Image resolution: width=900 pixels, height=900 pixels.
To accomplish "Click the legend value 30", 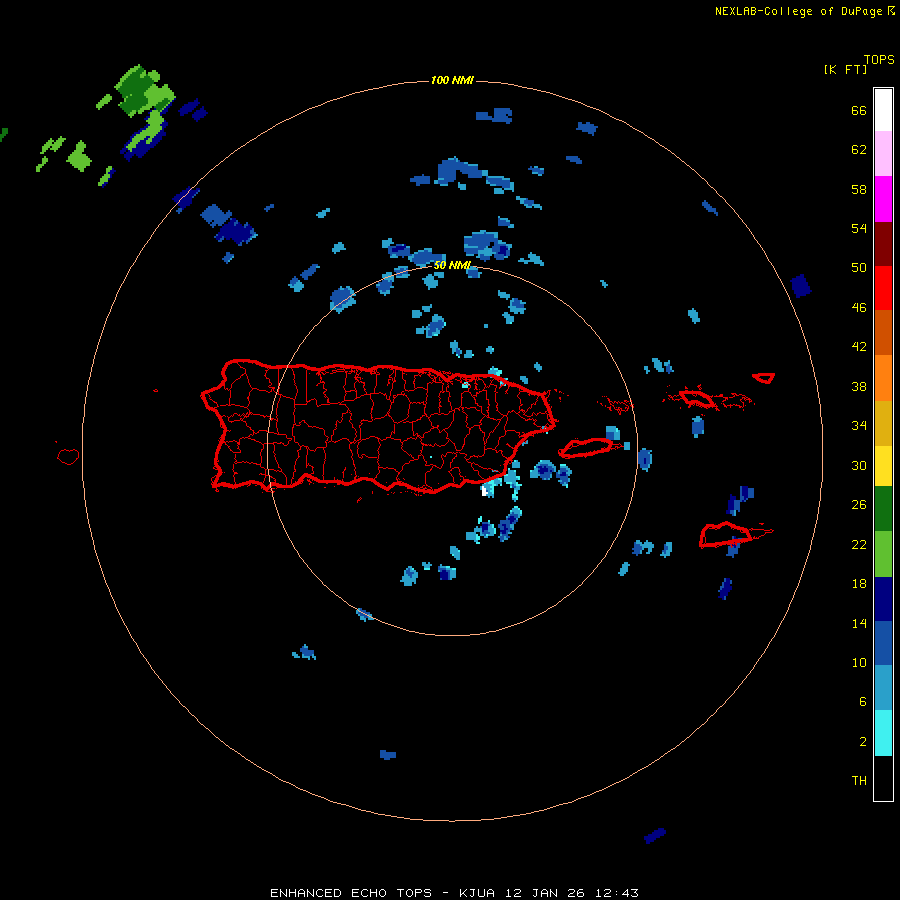I will (x=859, y=465).
